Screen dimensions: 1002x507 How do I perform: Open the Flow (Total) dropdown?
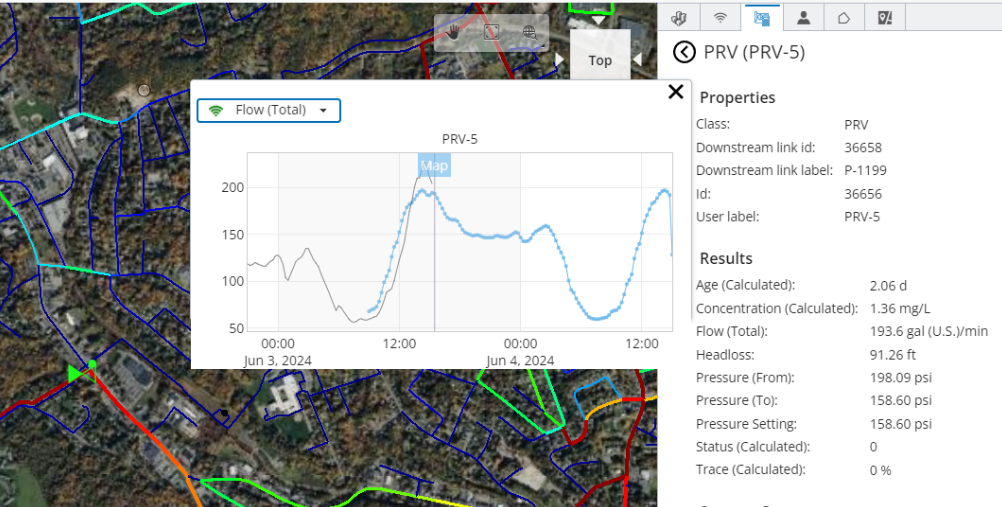click(268, 110)
